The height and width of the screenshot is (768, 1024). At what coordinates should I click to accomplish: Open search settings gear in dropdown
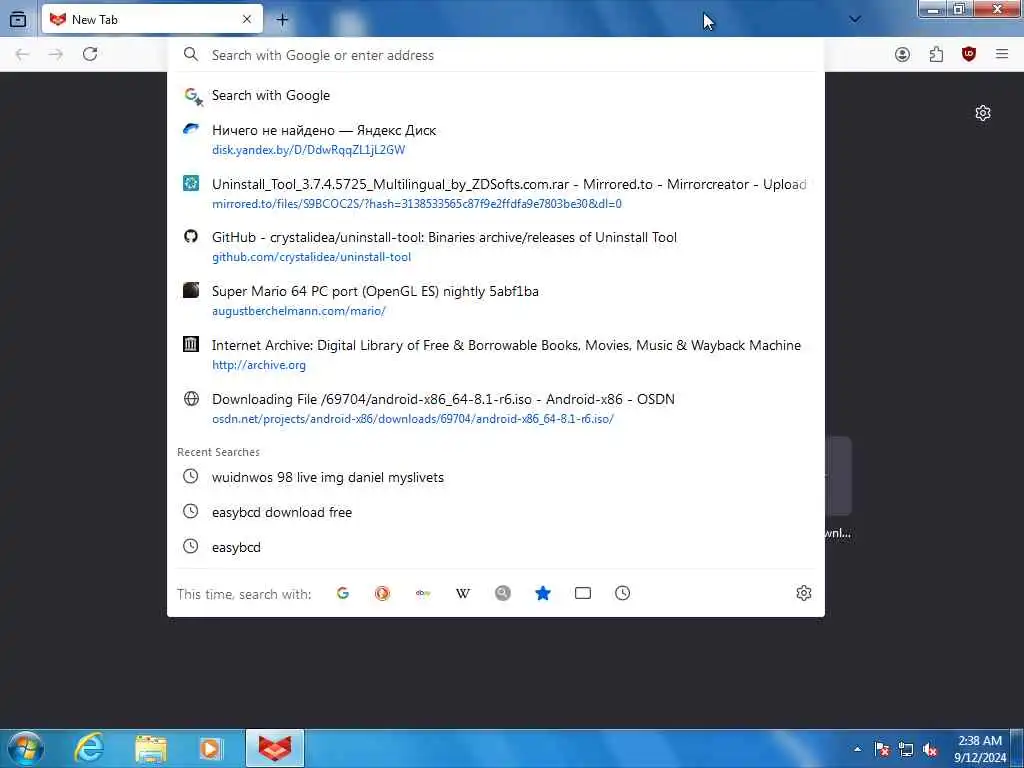[804, 593]
